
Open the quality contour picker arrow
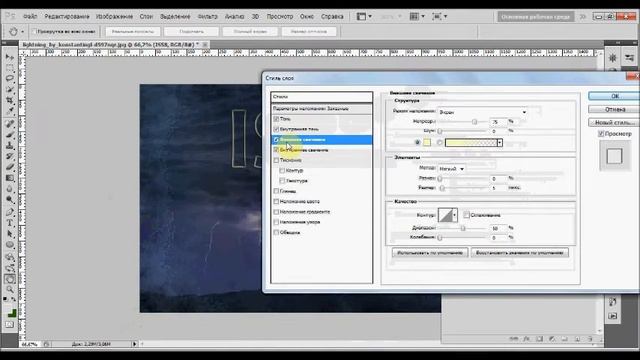454,215
